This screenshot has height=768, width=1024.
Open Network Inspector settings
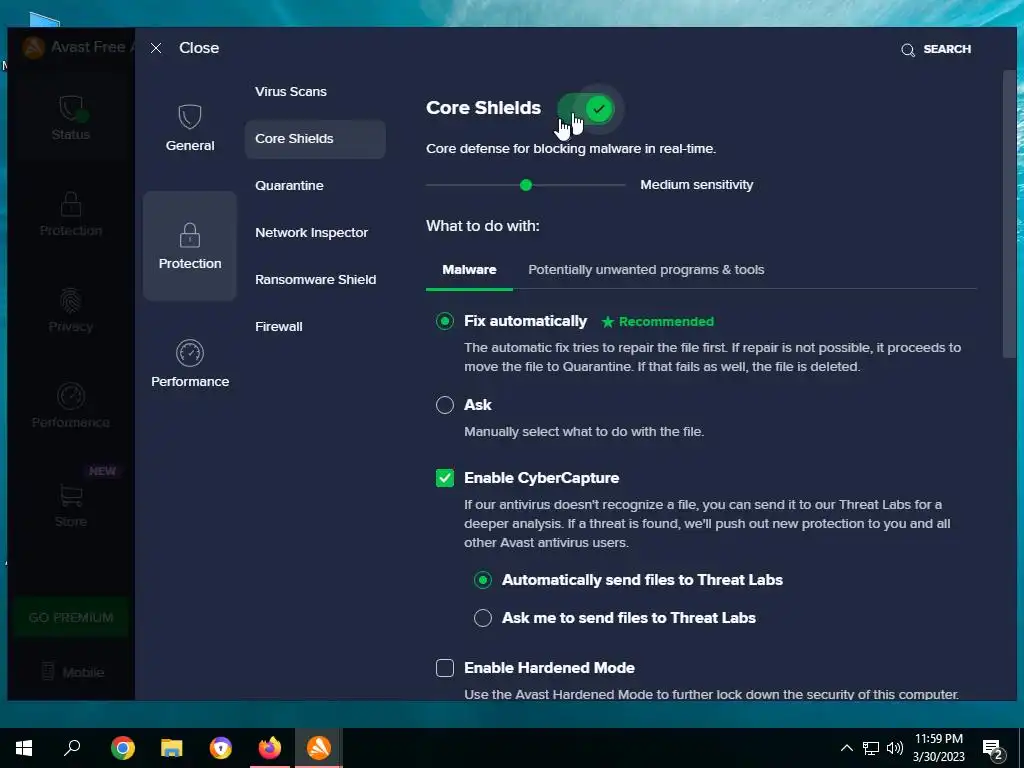[315, 232]
